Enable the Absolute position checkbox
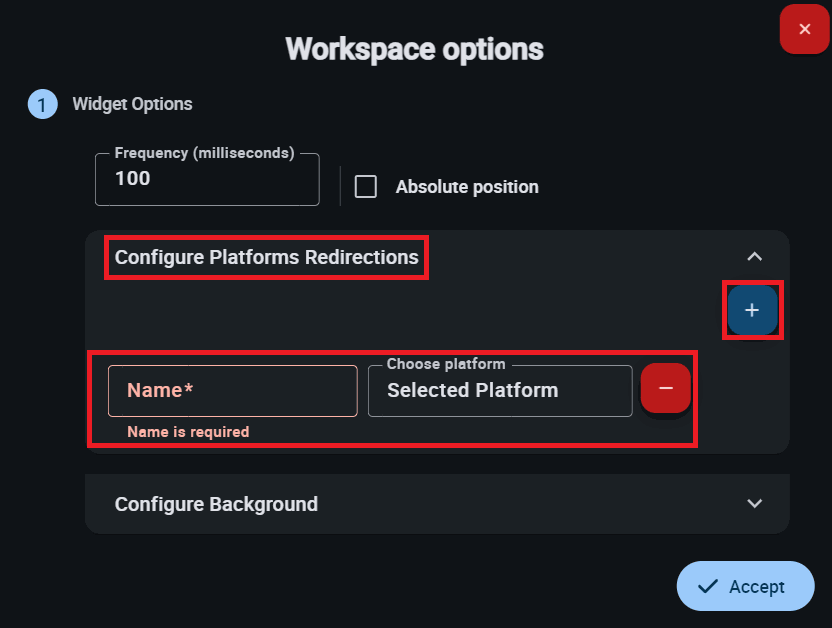The image size is (832, 628). point(366,187)
